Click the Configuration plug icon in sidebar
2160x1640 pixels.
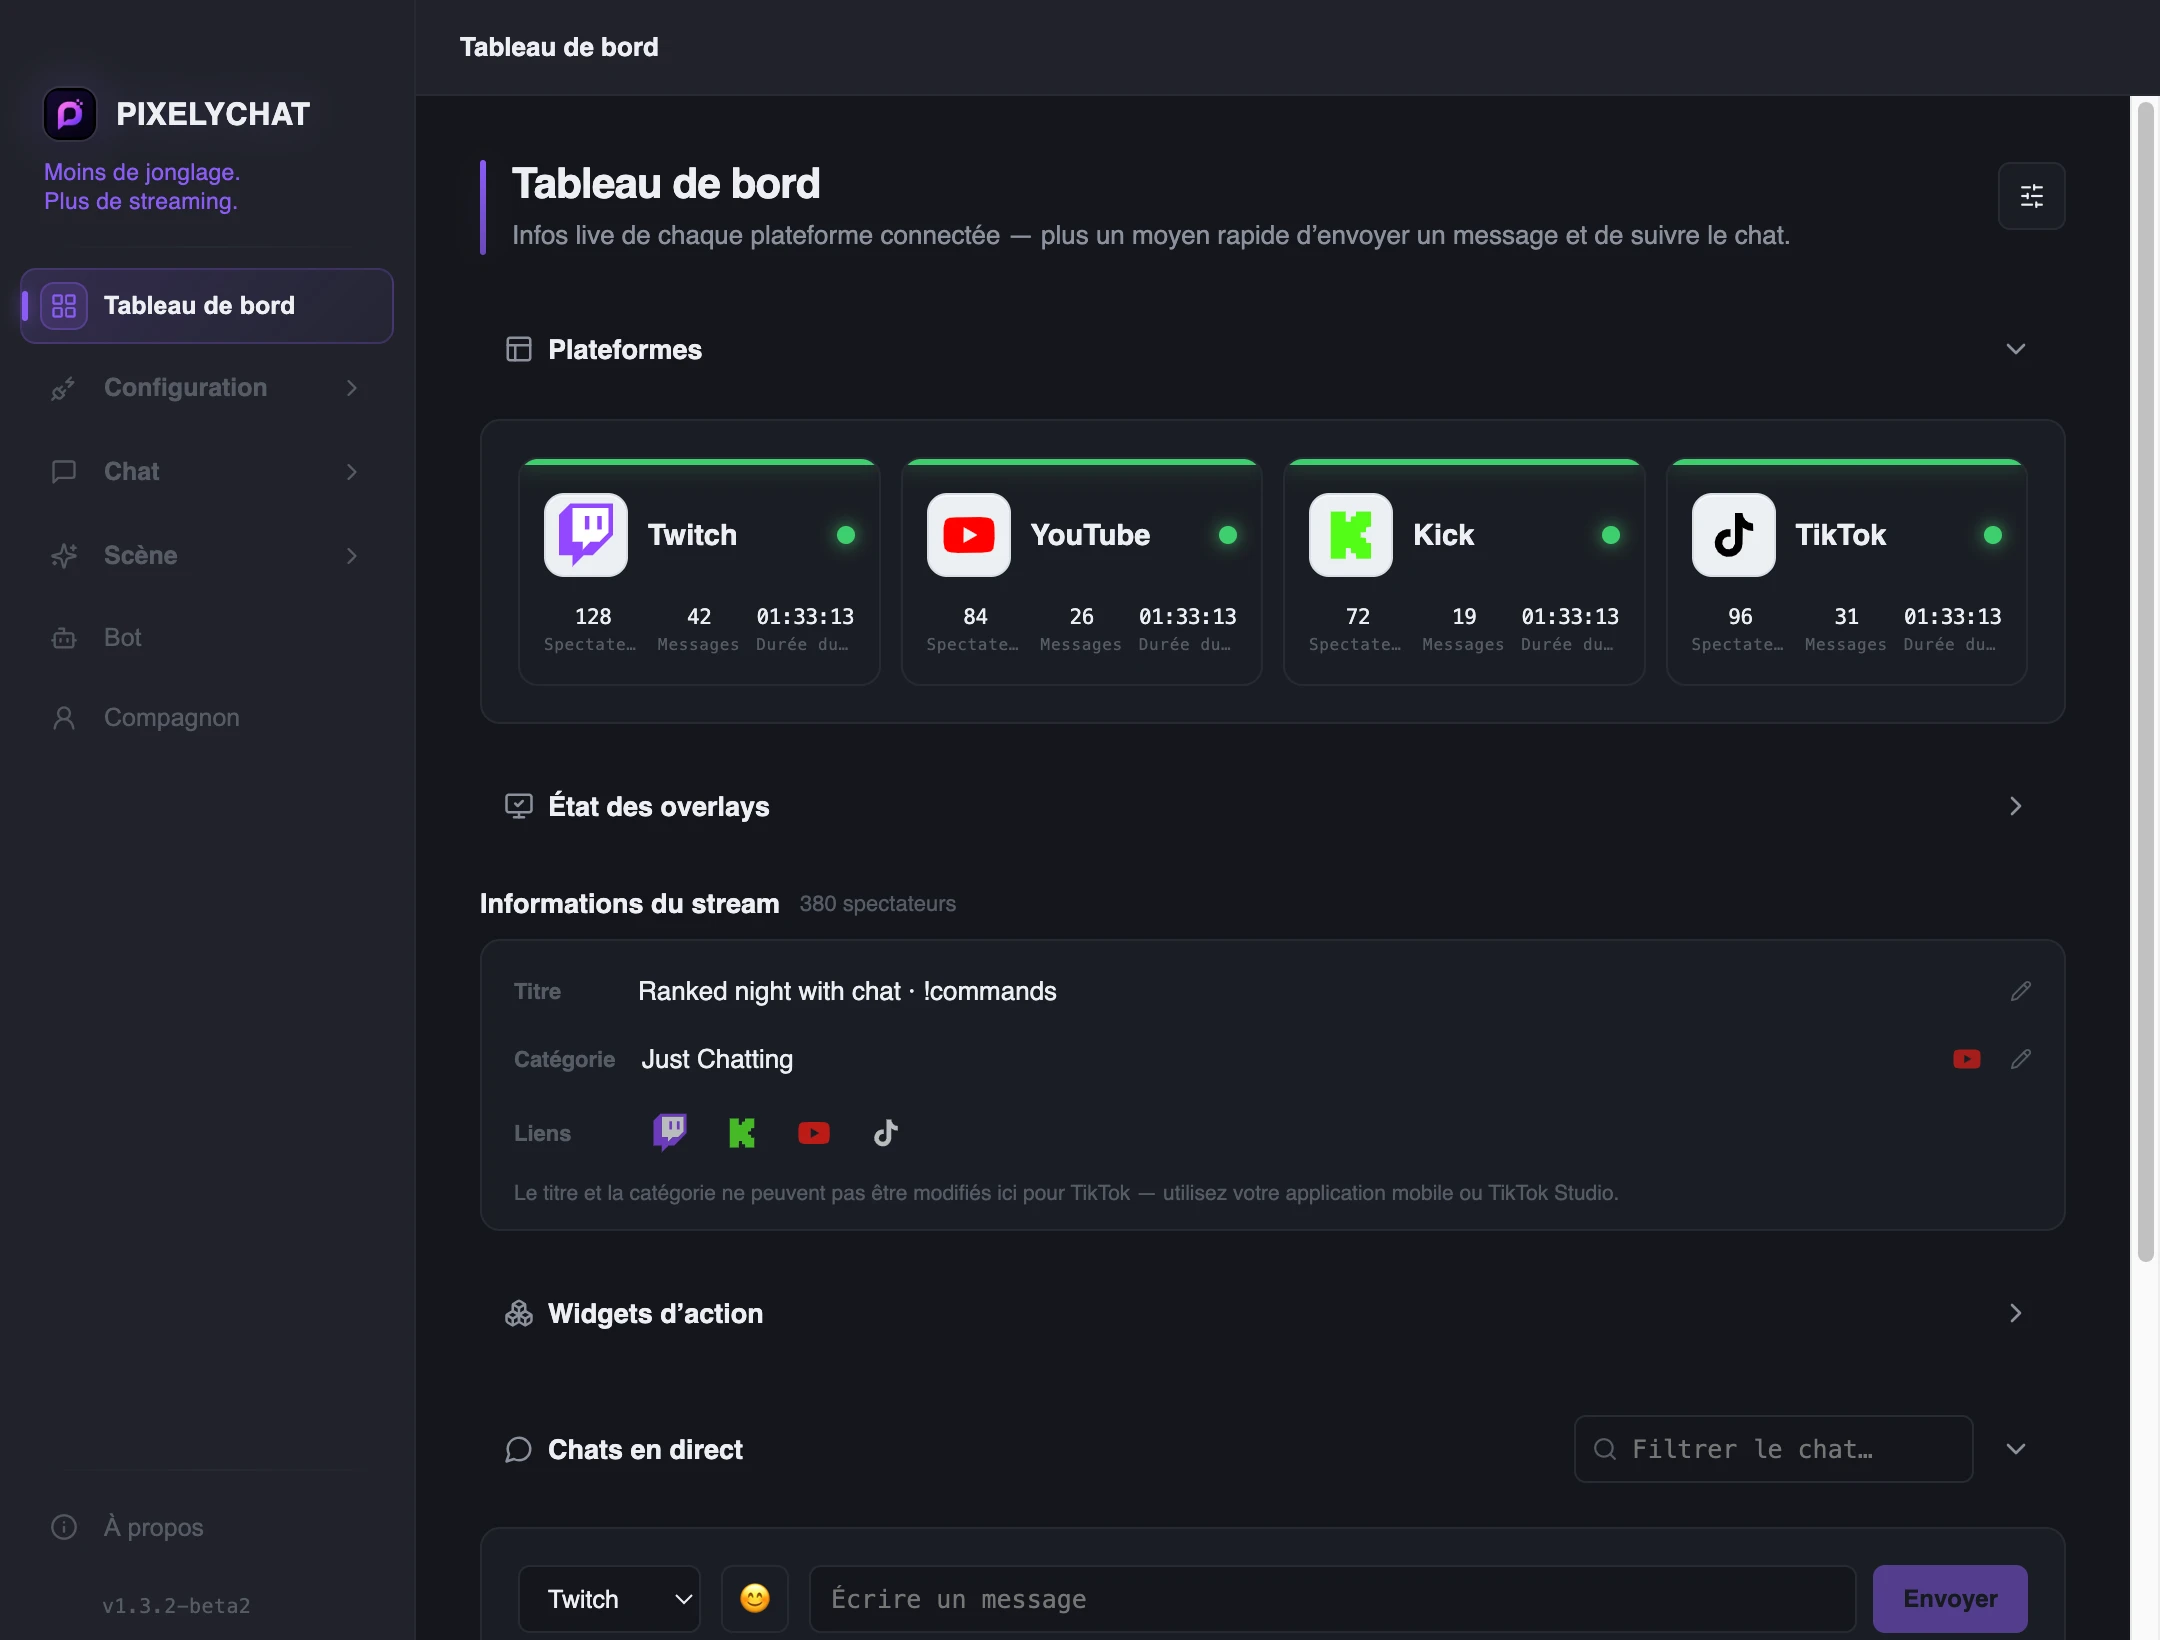(64, 388)
